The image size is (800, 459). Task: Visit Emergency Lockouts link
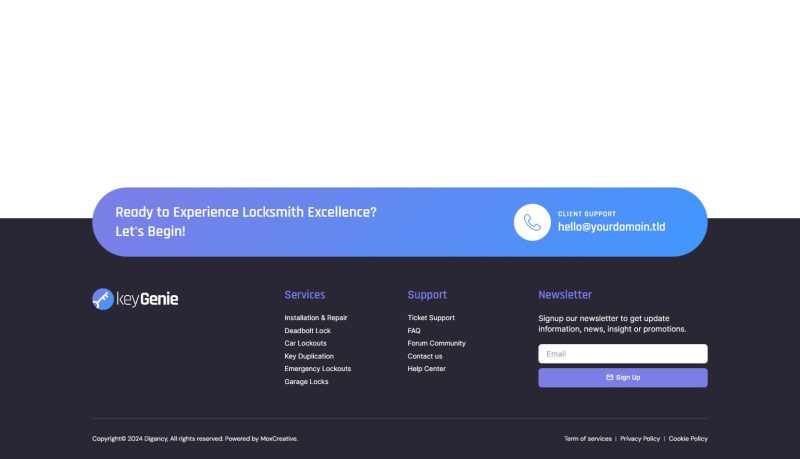coord(317,369)
